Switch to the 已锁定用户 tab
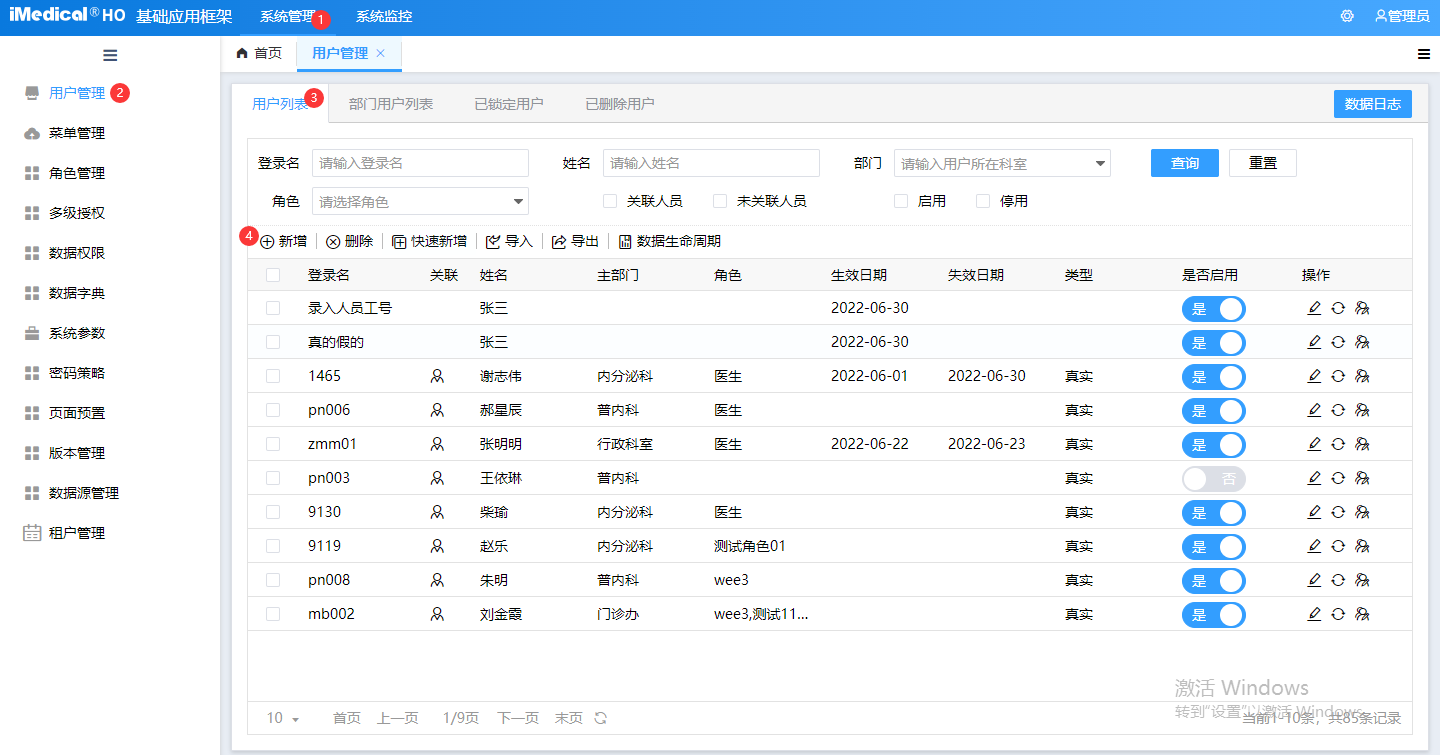 [x=509, y=104]
